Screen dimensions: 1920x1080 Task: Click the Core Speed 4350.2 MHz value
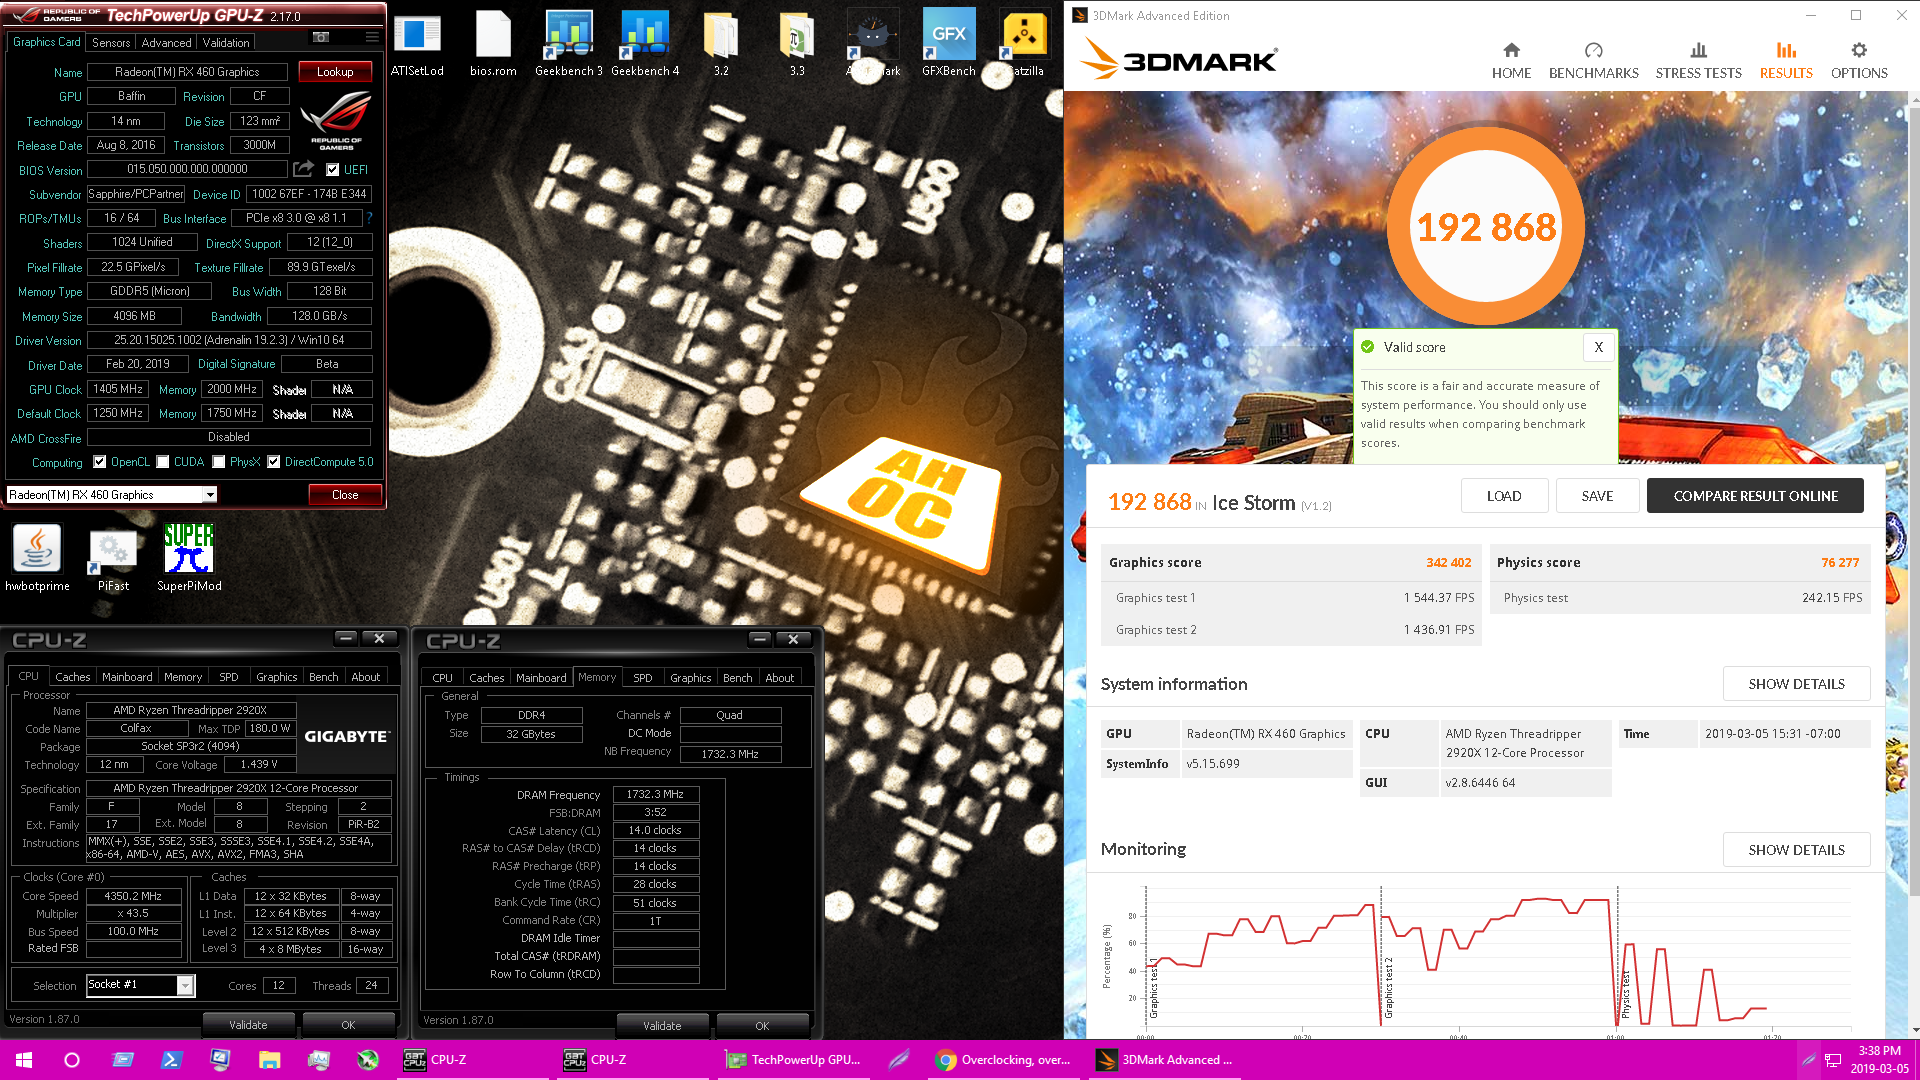(x=133, y=896)
